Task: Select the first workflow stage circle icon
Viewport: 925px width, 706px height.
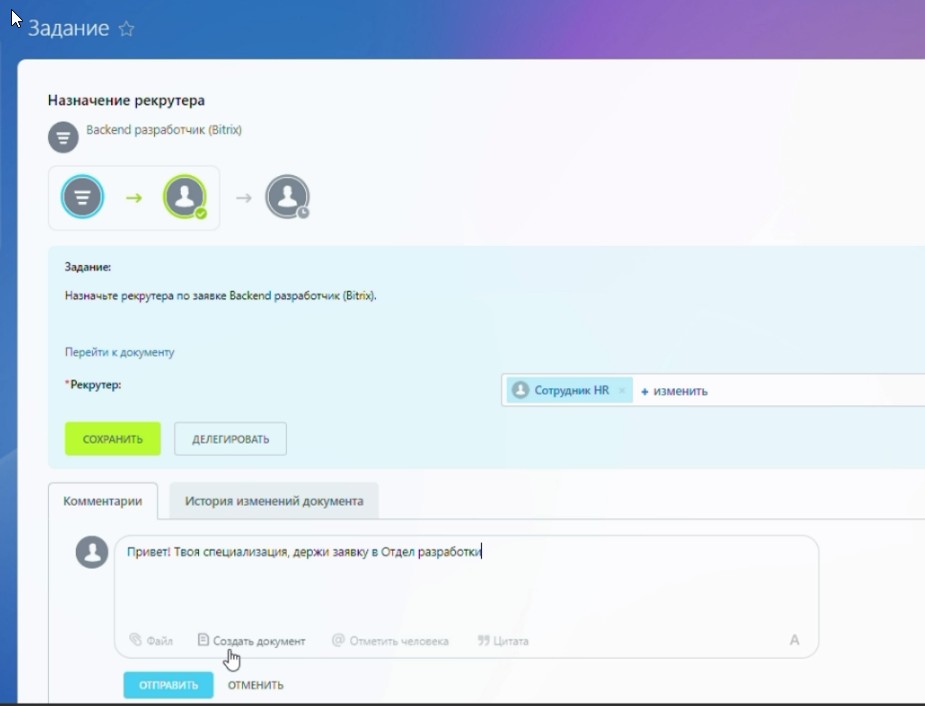Action: (83, 196)
